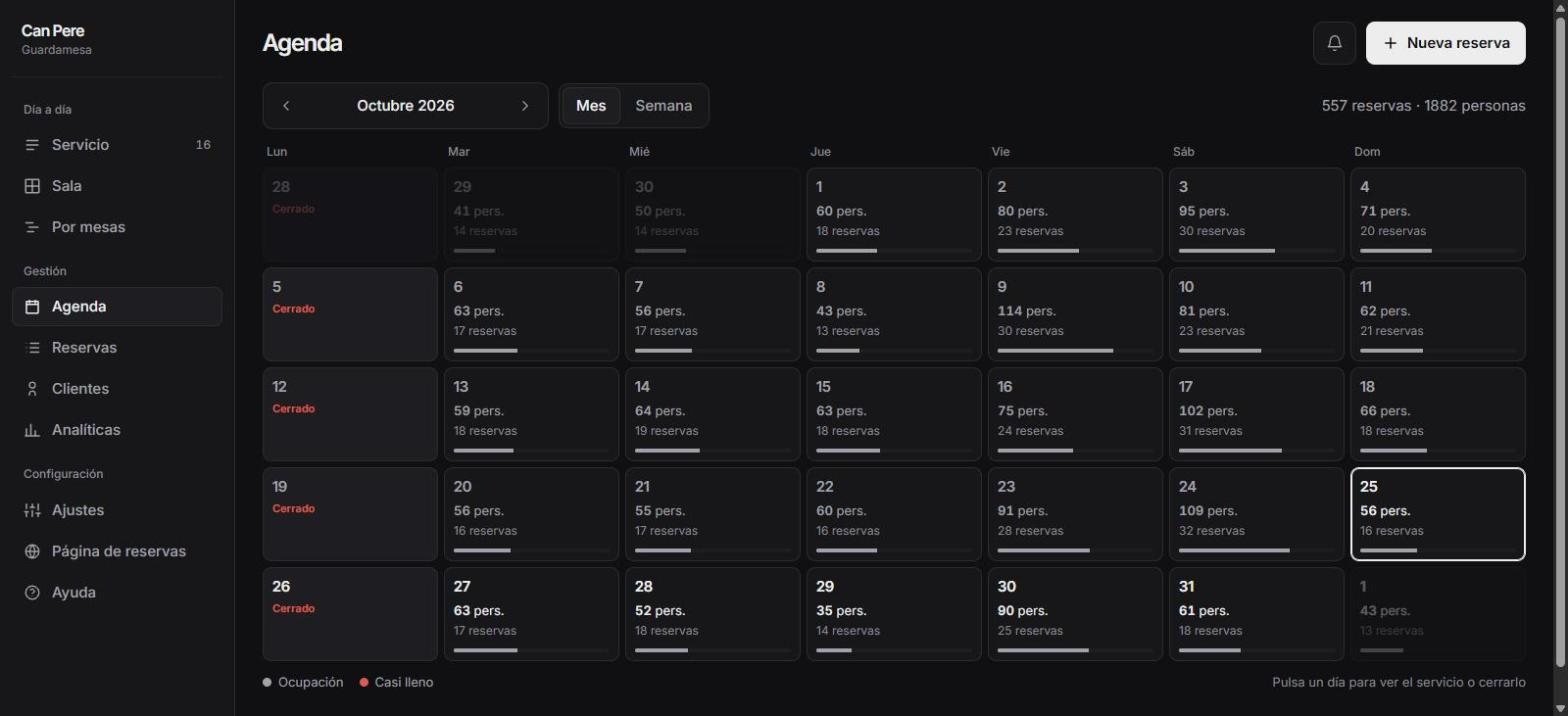Image resolution: width=1568 pixels, height=716 pixels.
Task: Click the Sala grid icon
Action: click(32, 186)
